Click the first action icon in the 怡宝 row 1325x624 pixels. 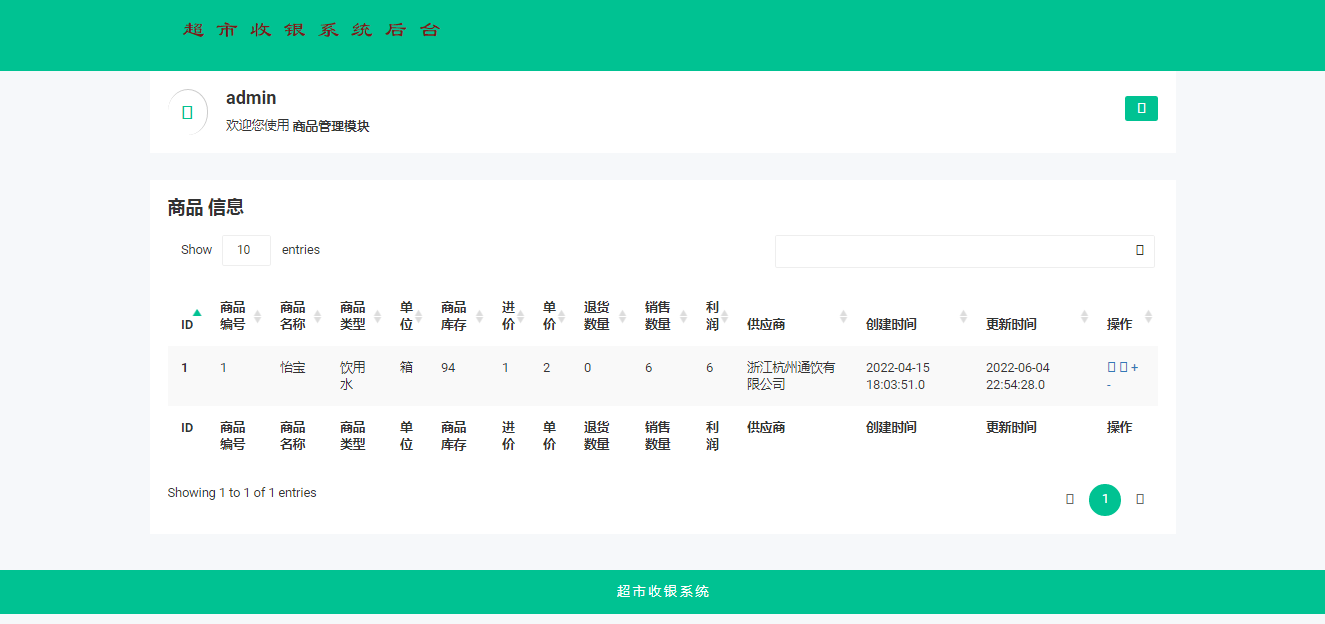pyautogui.click(x=1111, y=367)
